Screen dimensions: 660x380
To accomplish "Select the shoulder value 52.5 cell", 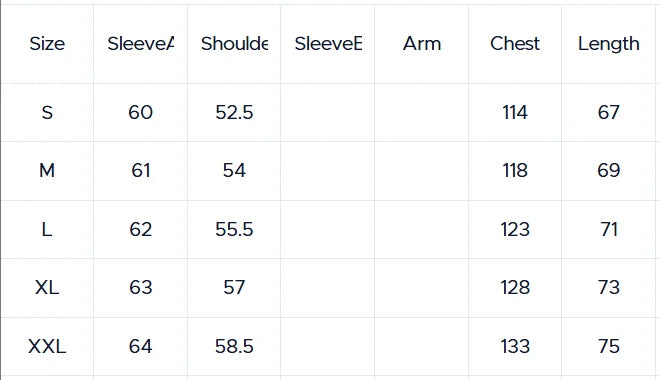I will [x=234, y=112].
